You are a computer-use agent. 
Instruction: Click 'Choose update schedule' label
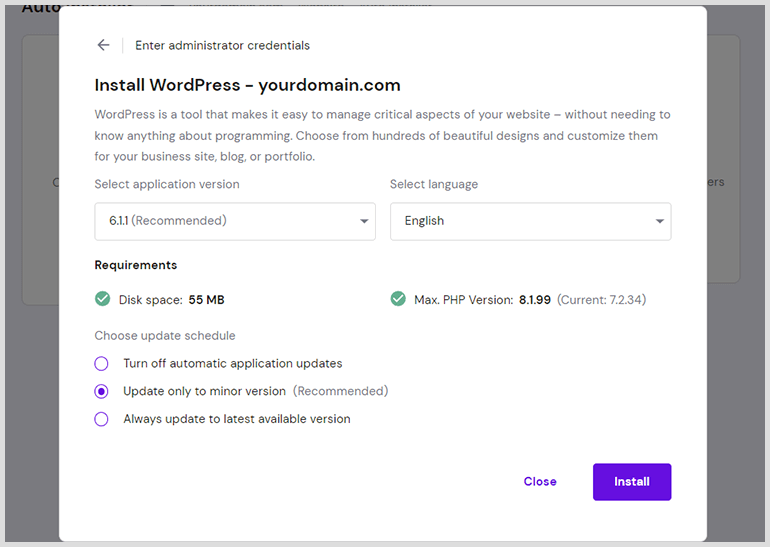165,336
